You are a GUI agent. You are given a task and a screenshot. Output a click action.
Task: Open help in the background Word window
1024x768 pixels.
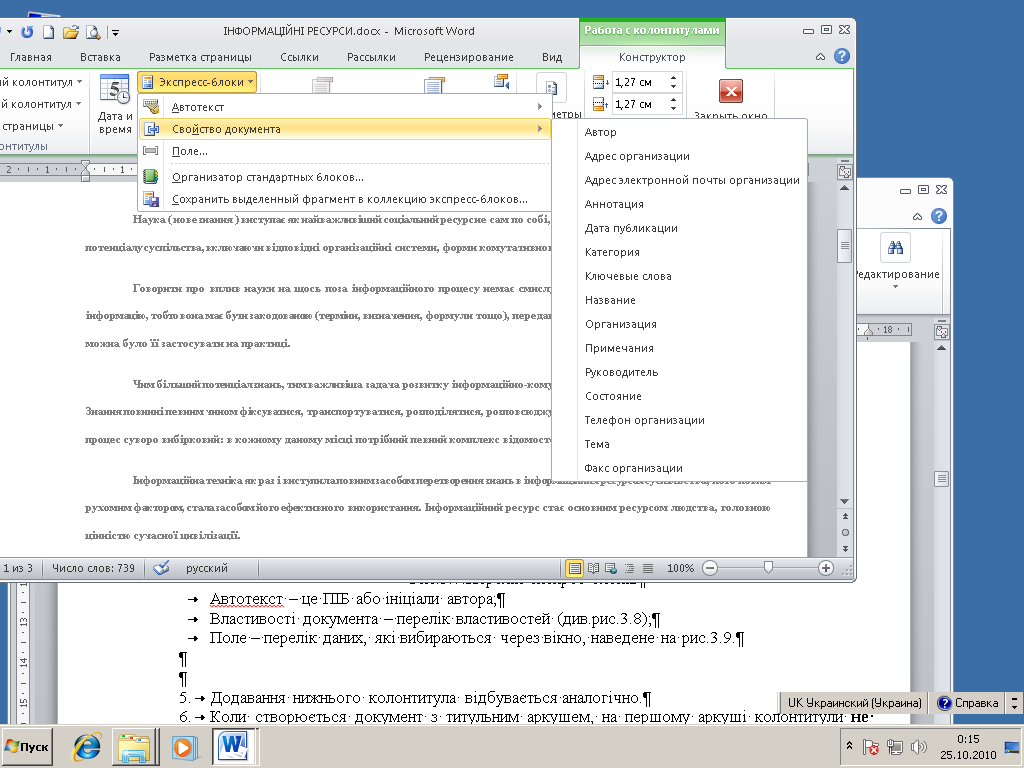click(939, 216)
